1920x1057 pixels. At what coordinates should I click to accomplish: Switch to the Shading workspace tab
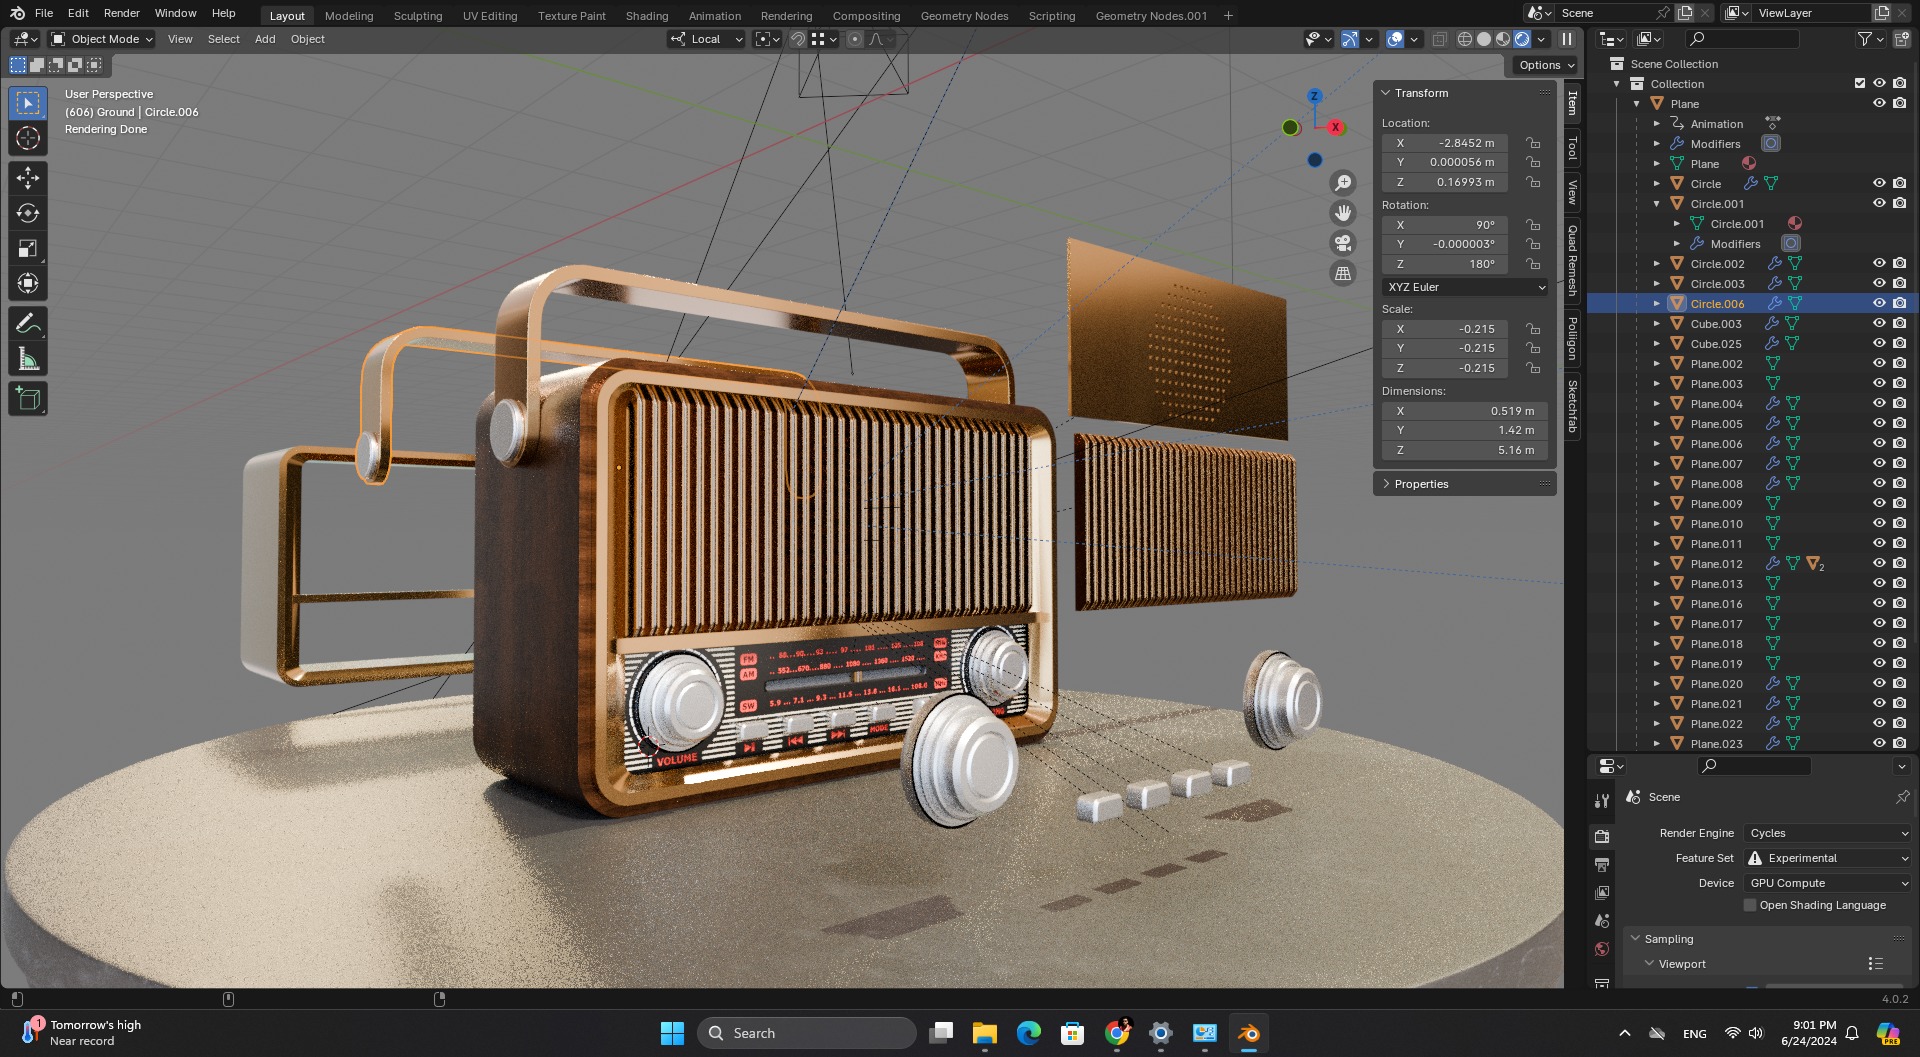pyautogui.click(x=647, y=16)
